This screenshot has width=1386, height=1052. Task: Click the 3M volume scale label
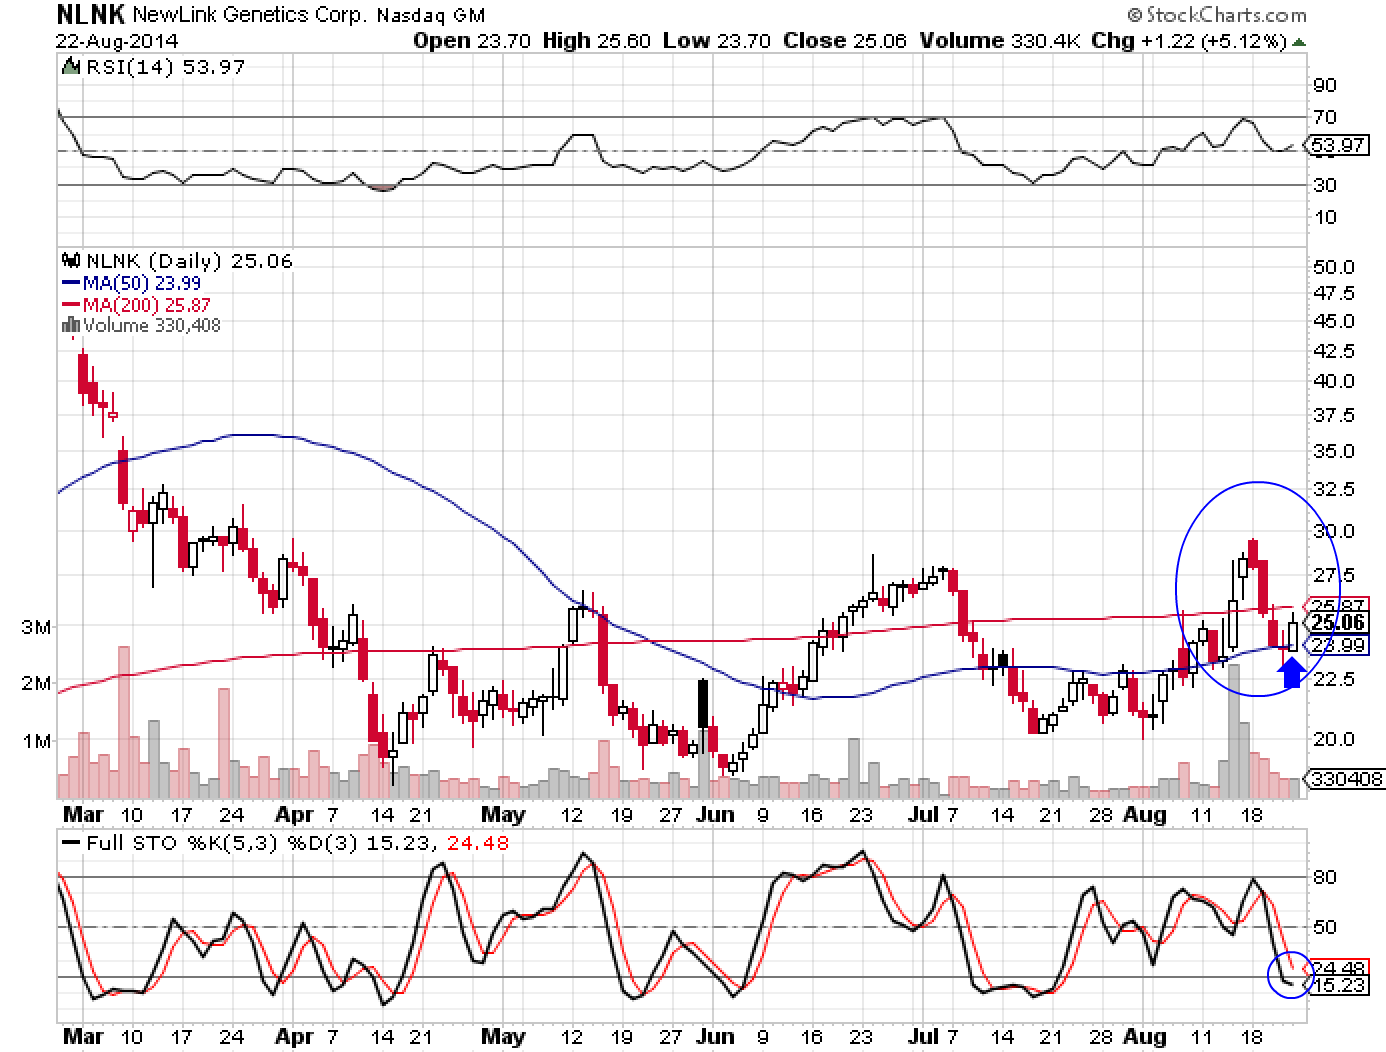37,627
